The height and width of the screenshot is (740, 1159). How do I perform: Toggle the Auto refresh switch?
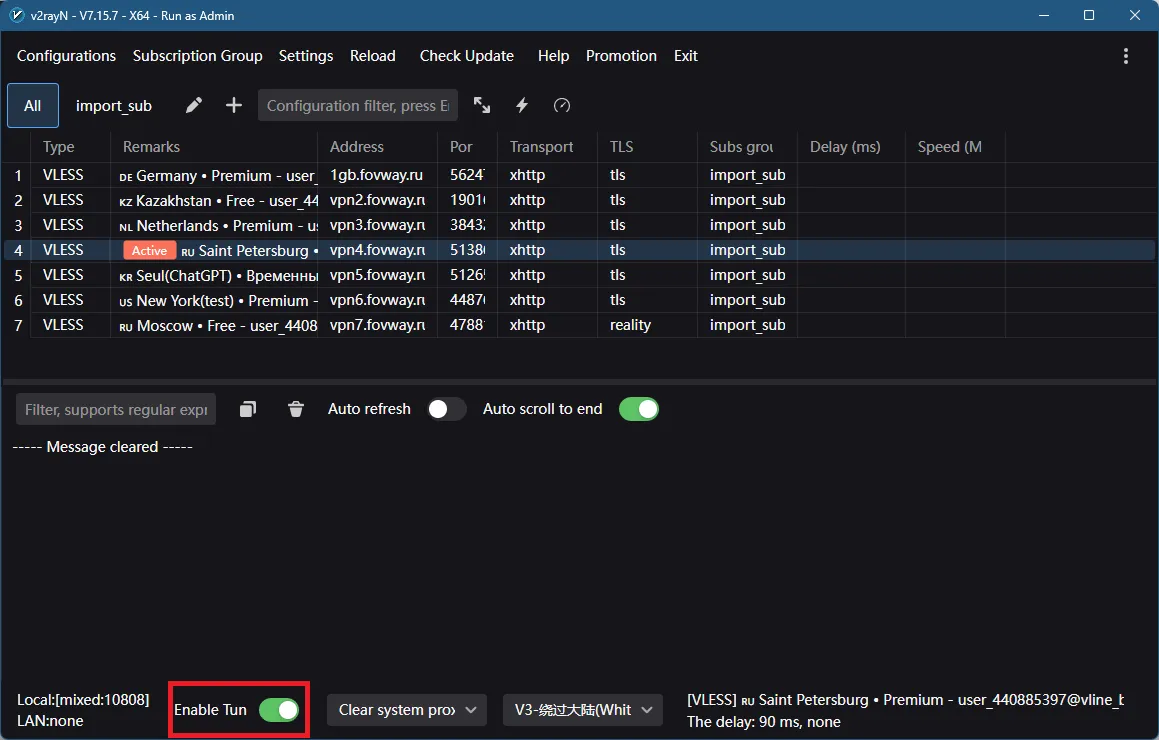click(446, 409)
